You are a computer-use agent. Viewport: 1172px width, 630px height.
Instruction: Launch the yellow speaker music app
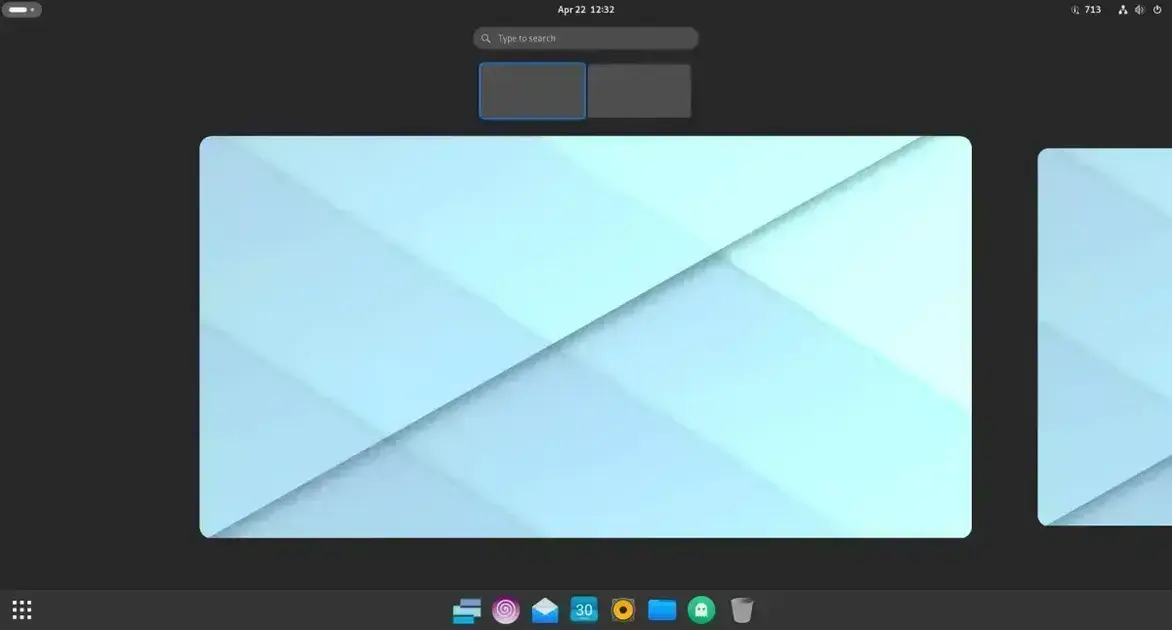point(623,610)
